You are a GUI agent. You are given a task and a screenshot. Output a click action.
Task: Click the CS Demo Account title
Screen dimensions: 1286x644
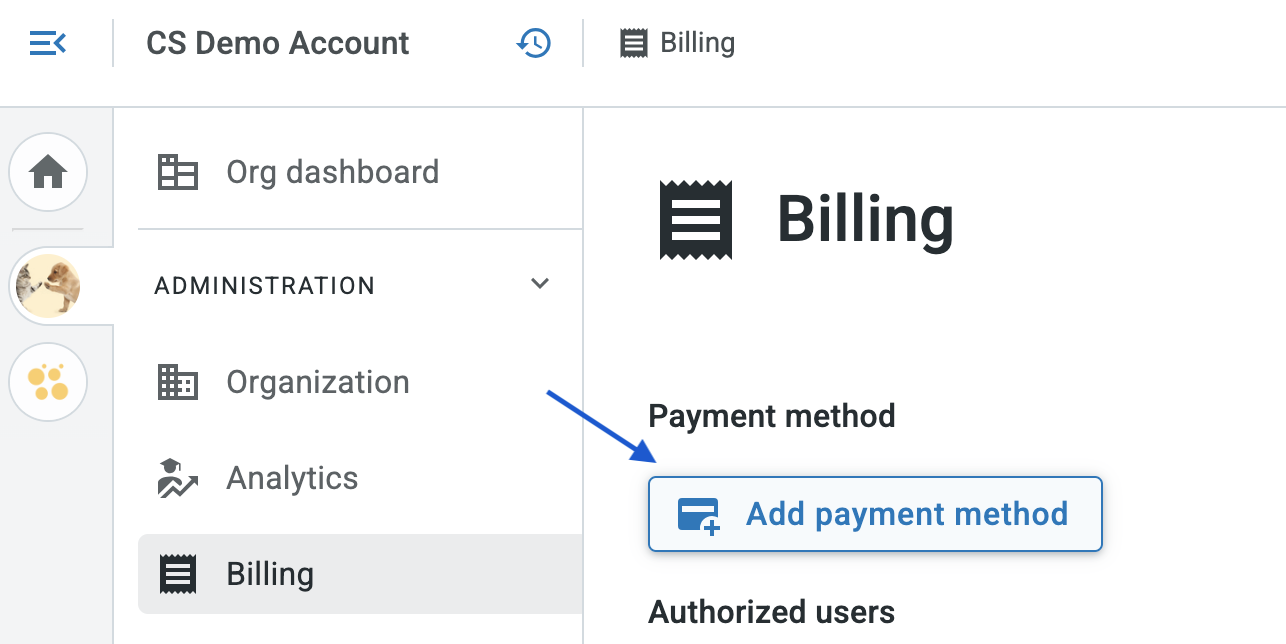tap(278, 43)
